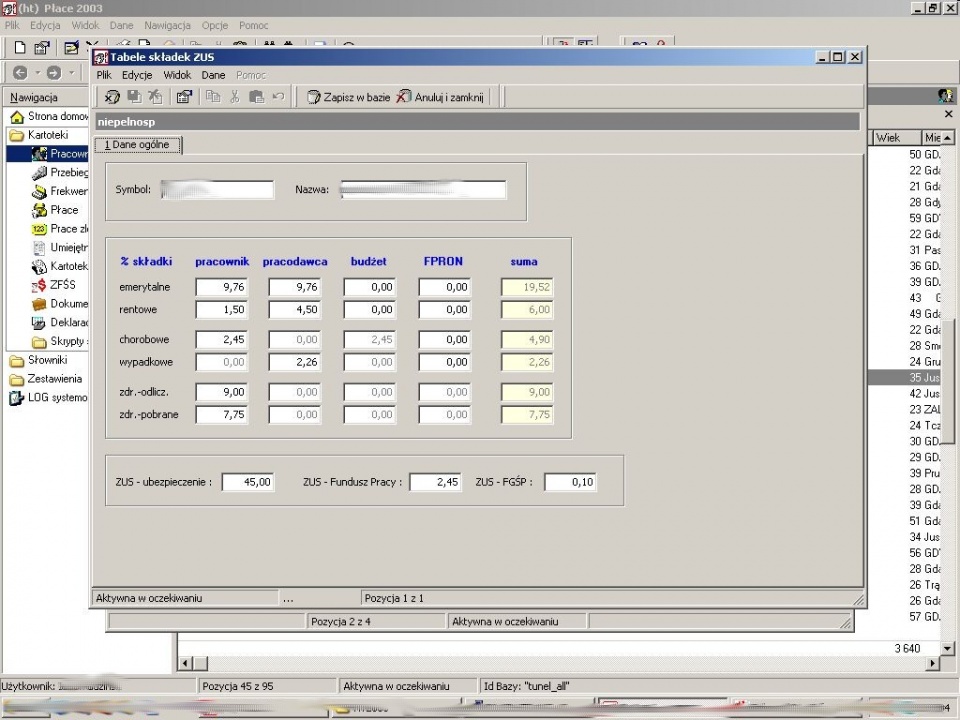The width and height of the screenshot is (960, 720).
Task: Open Płace item icon in navigation
Action: pyautogui.click(x=39, y=210)
